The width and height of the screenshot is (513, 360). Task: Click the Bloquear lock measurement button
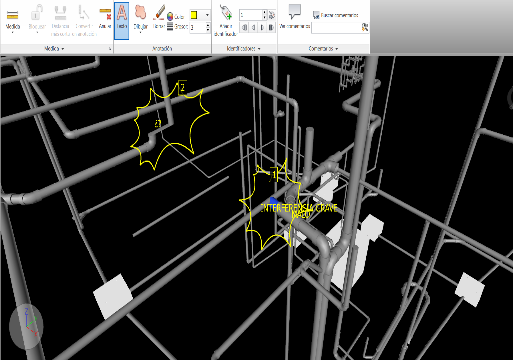point(37,18)
